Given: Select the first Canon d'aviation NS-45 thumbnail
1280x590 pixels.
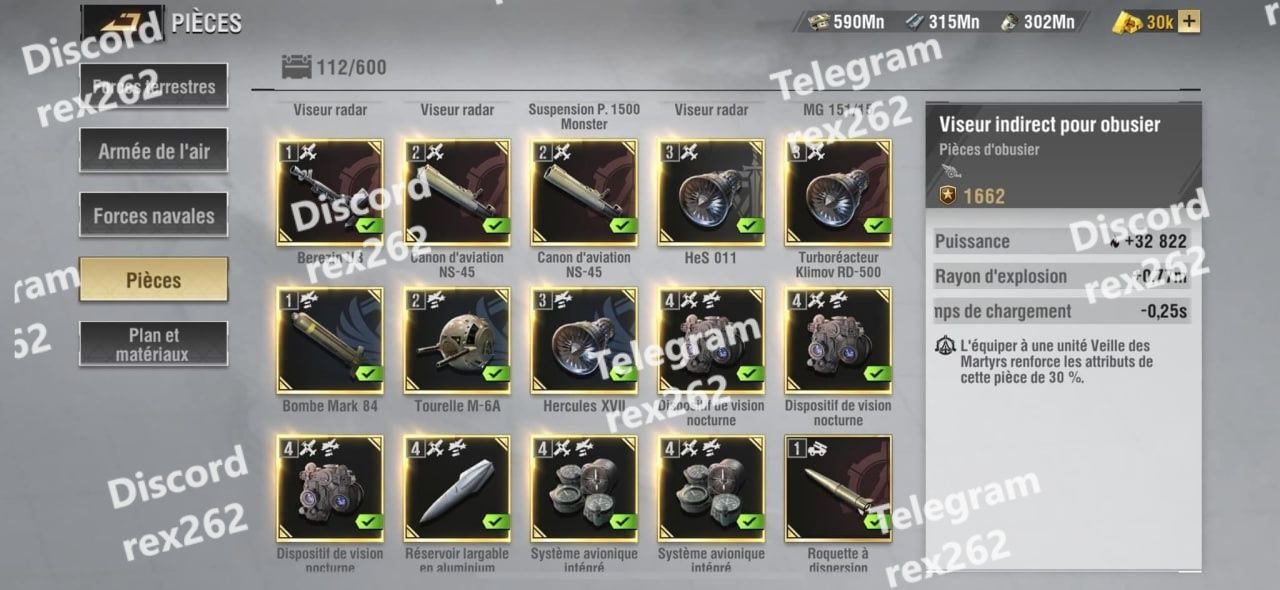Looking at the screenshot, I should tap(457, 193).
